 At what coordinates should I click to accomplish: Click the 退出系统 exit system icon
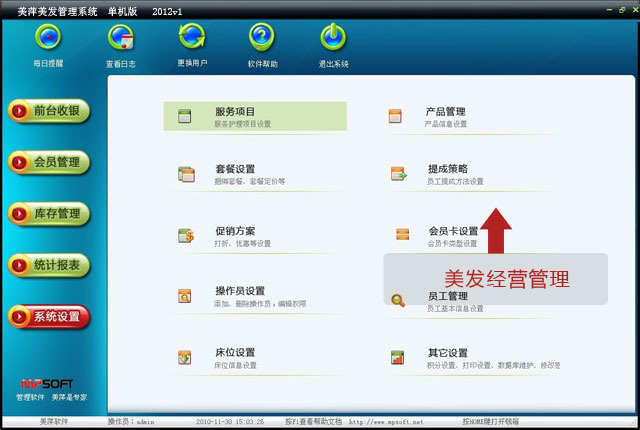point(333,38)
